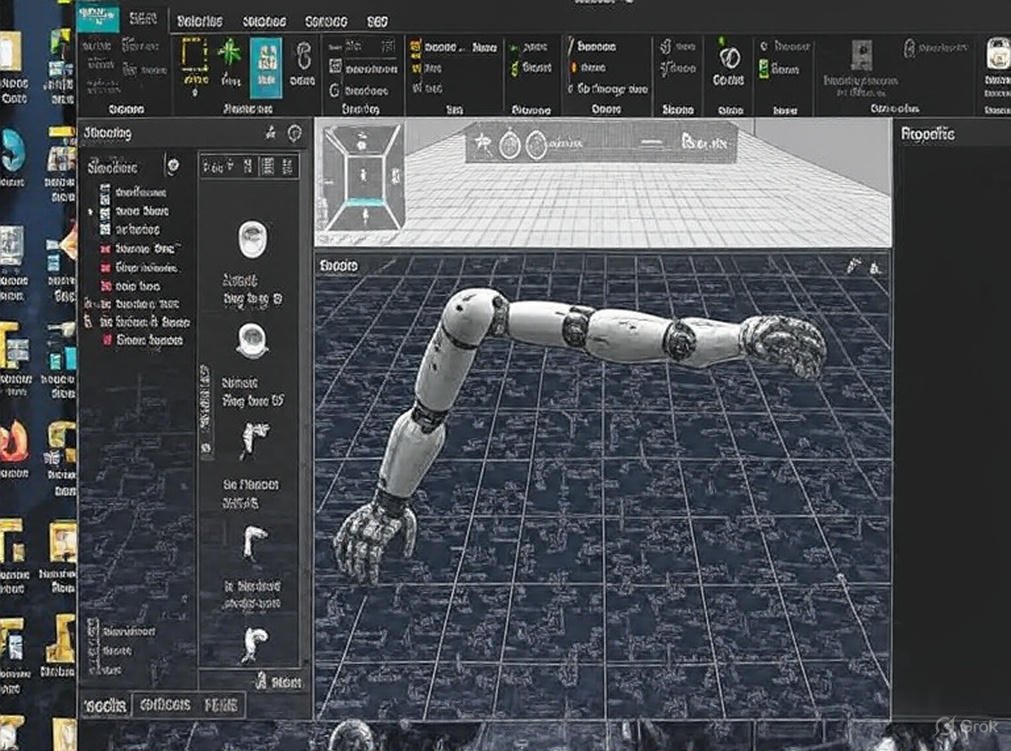Switch to the leftmost bottom panel tab
Image resolution: width=1011 pixels, height=751 pixels.
pyautogui.click(x=105, y=705)
